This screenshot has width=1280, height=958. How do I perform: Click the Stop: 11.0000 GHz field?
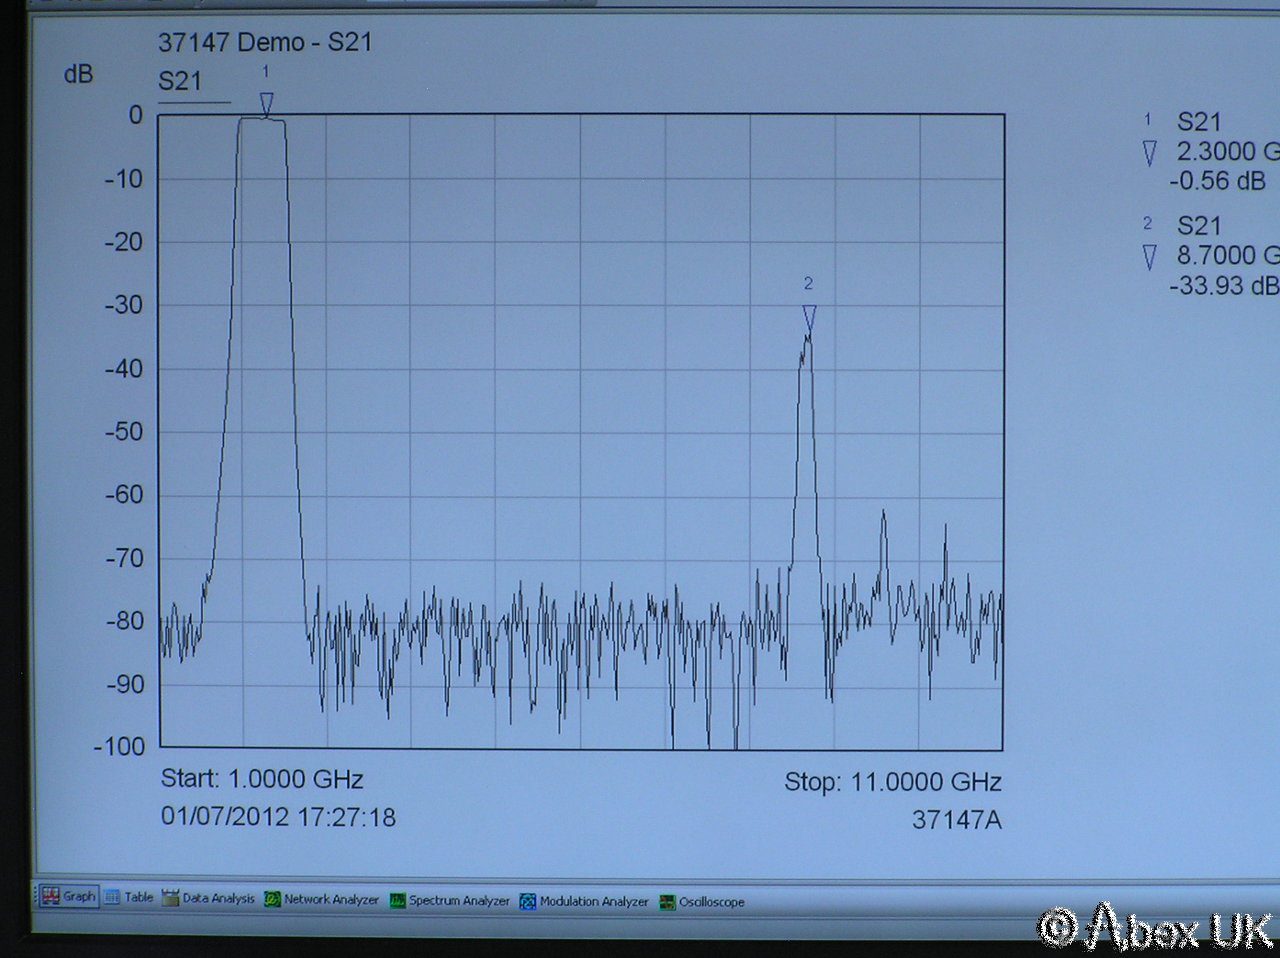pyautogui.click(x=892, y=782)
